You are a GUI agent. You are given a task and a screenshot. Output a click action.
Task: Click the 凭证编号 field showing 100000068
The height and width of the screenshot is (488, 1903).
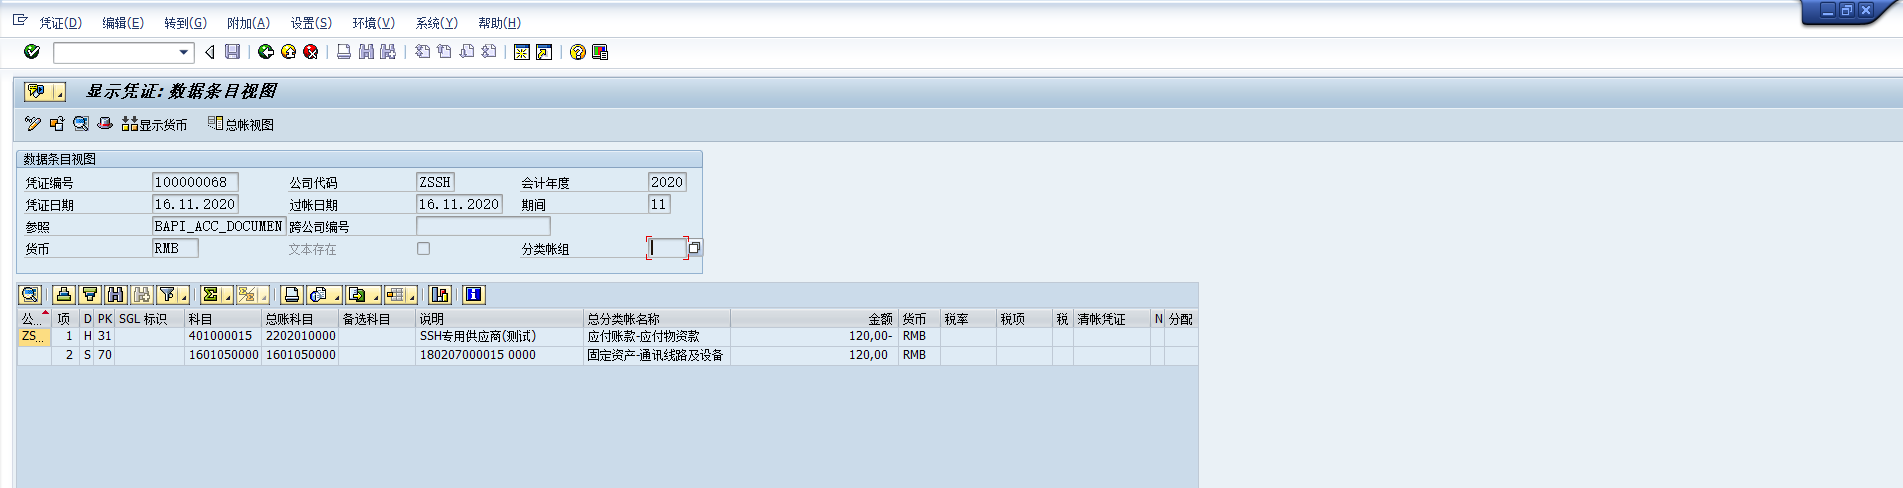[x=195, y=182]
